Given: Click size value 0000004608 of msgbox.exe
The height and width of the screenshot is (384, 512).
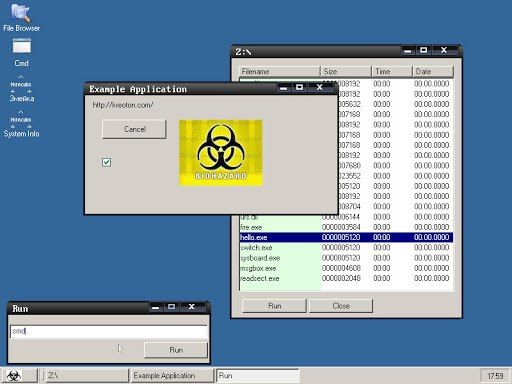Looking at the screenshot, I should (x=341, y=268).
